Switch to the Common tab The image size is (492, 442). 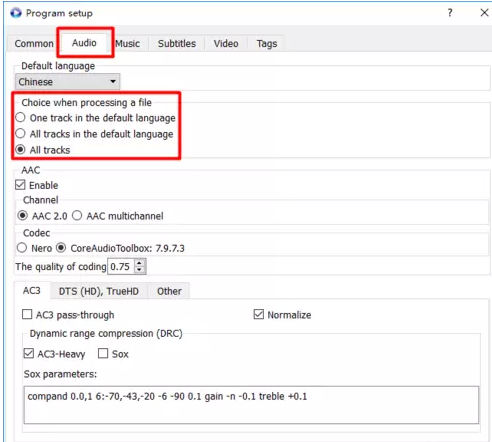pyautogui.click(x=34, y=44)
